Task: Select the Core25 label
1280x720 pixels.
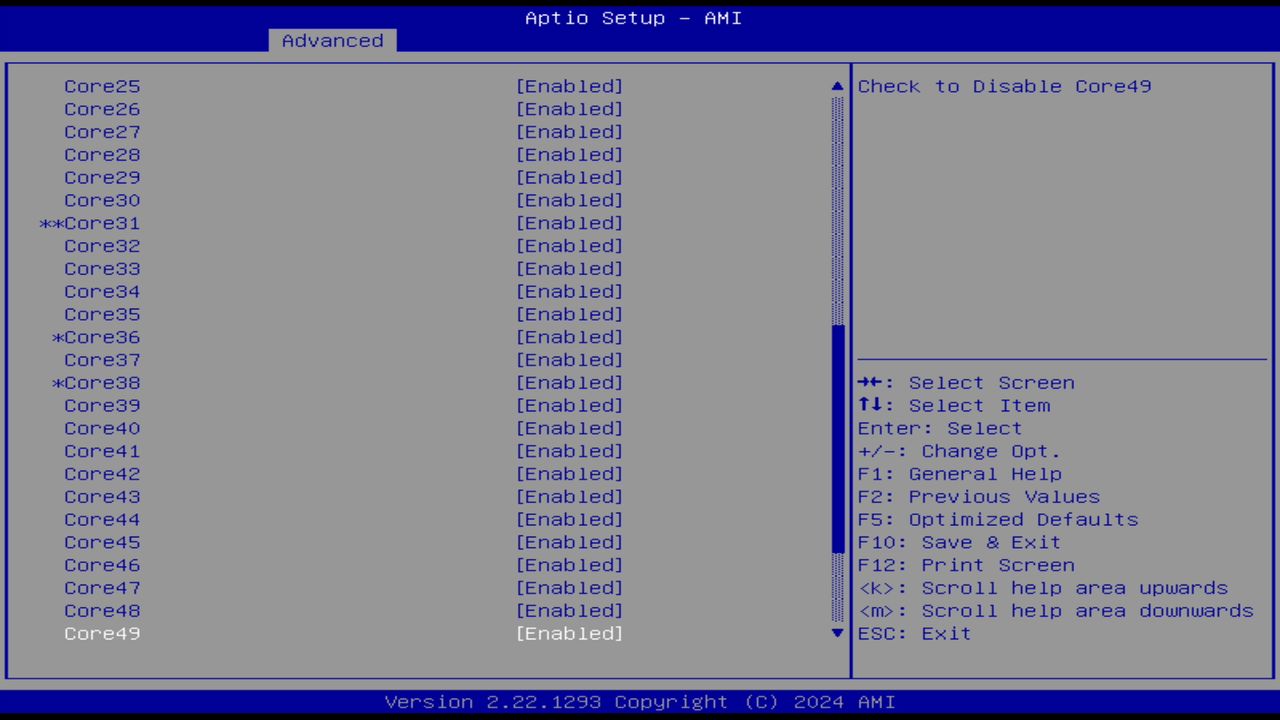Action: point(102,86)
